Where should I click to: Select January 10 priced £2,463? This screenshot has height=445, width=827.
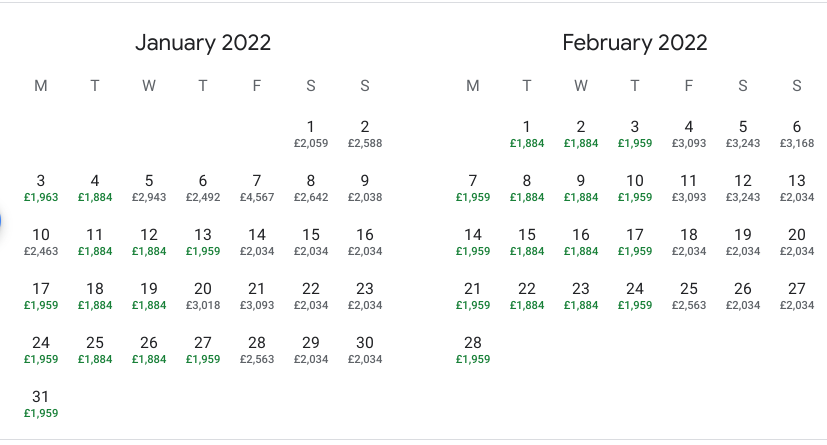coord(41,241)
